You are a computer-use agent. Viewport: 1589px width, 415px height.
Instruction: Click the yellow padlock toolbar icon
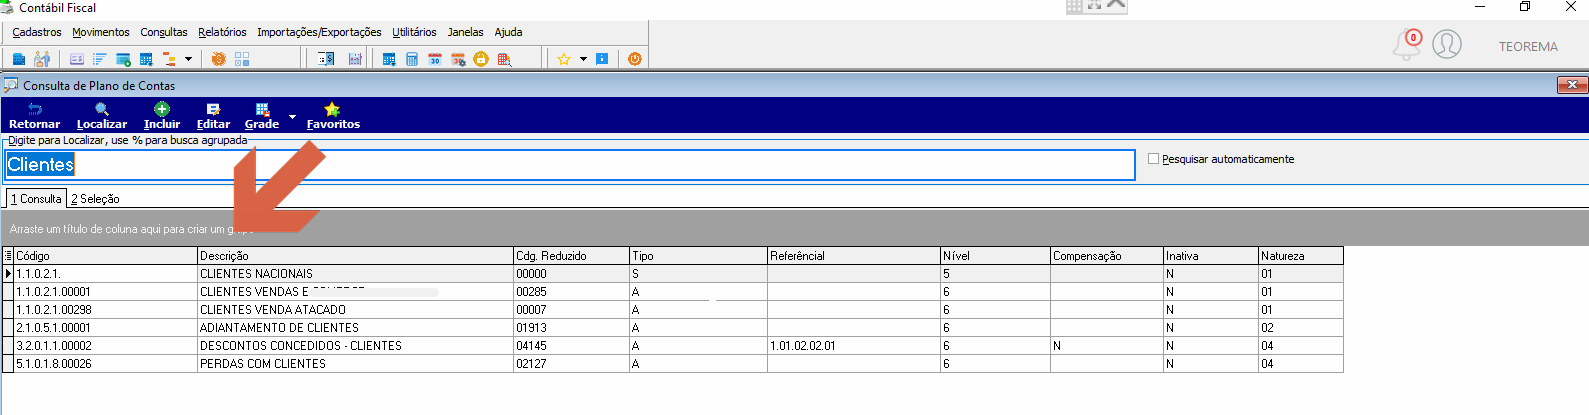click(481, 59)
